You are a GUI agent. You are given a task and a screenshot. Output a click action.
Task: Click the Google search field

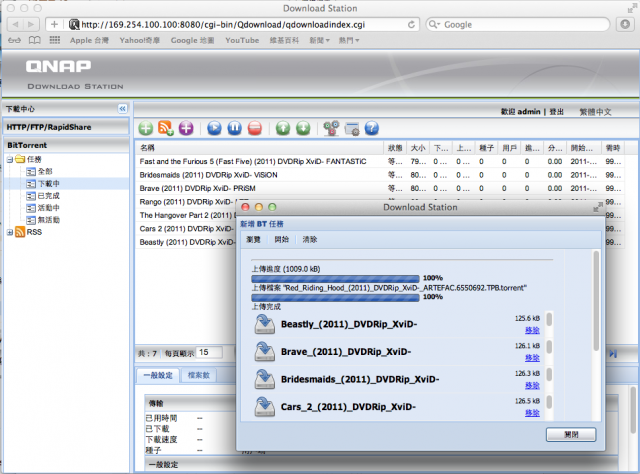tap(518, 24)
